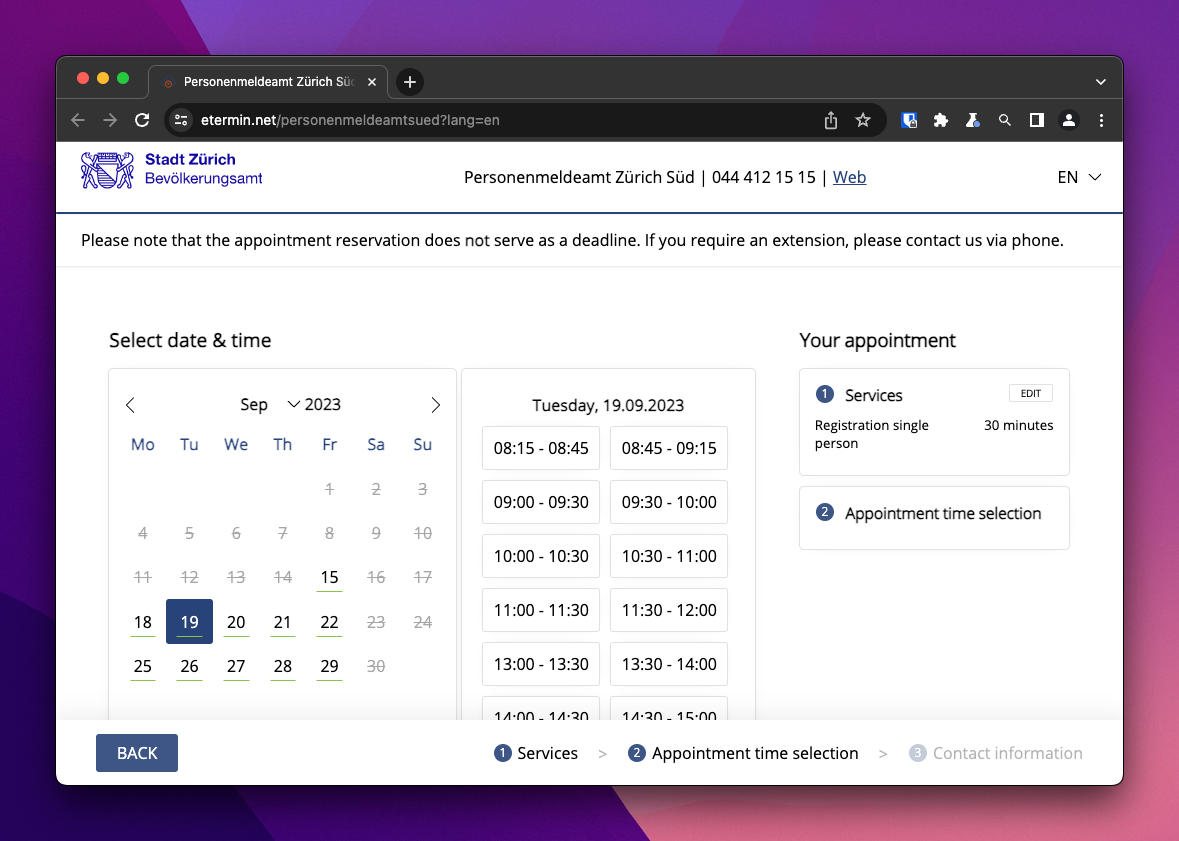Select 13:00 - 13:30 time slot
The image size is (1179, 841).
tap(541, 664)
